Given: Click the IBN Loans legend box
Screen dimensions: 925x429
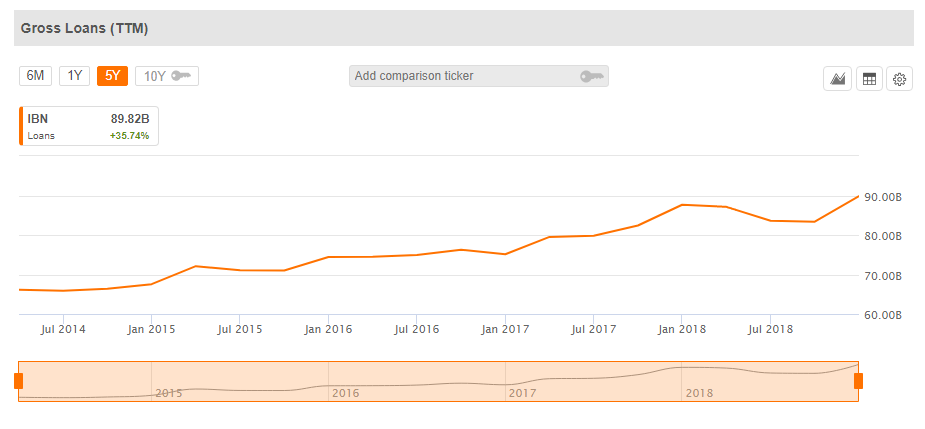Looking at the screenshot, I should coord(89,126).
